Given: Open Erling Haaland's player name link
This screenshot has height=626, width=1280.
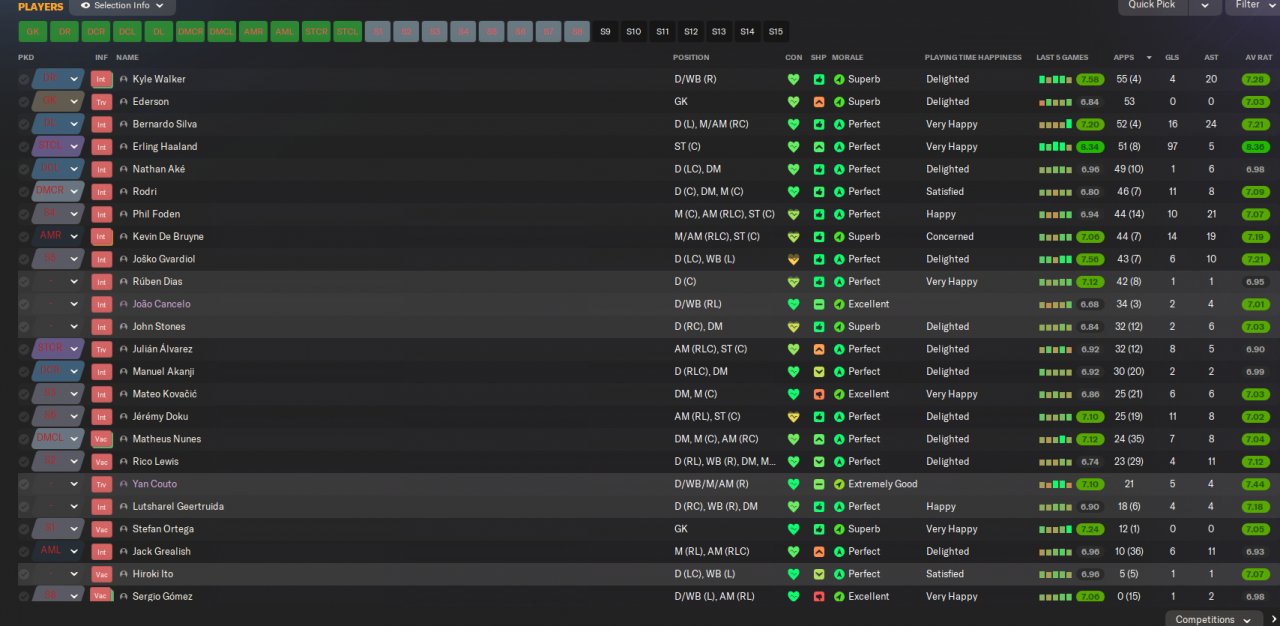Looking at the screenshot, I should 165,147.
